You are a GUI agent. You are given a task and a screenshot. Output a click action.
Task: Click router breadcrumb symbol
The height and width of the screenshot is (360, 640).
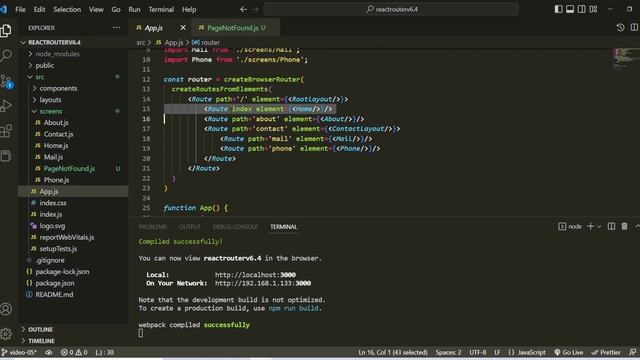tap(206, 42)
